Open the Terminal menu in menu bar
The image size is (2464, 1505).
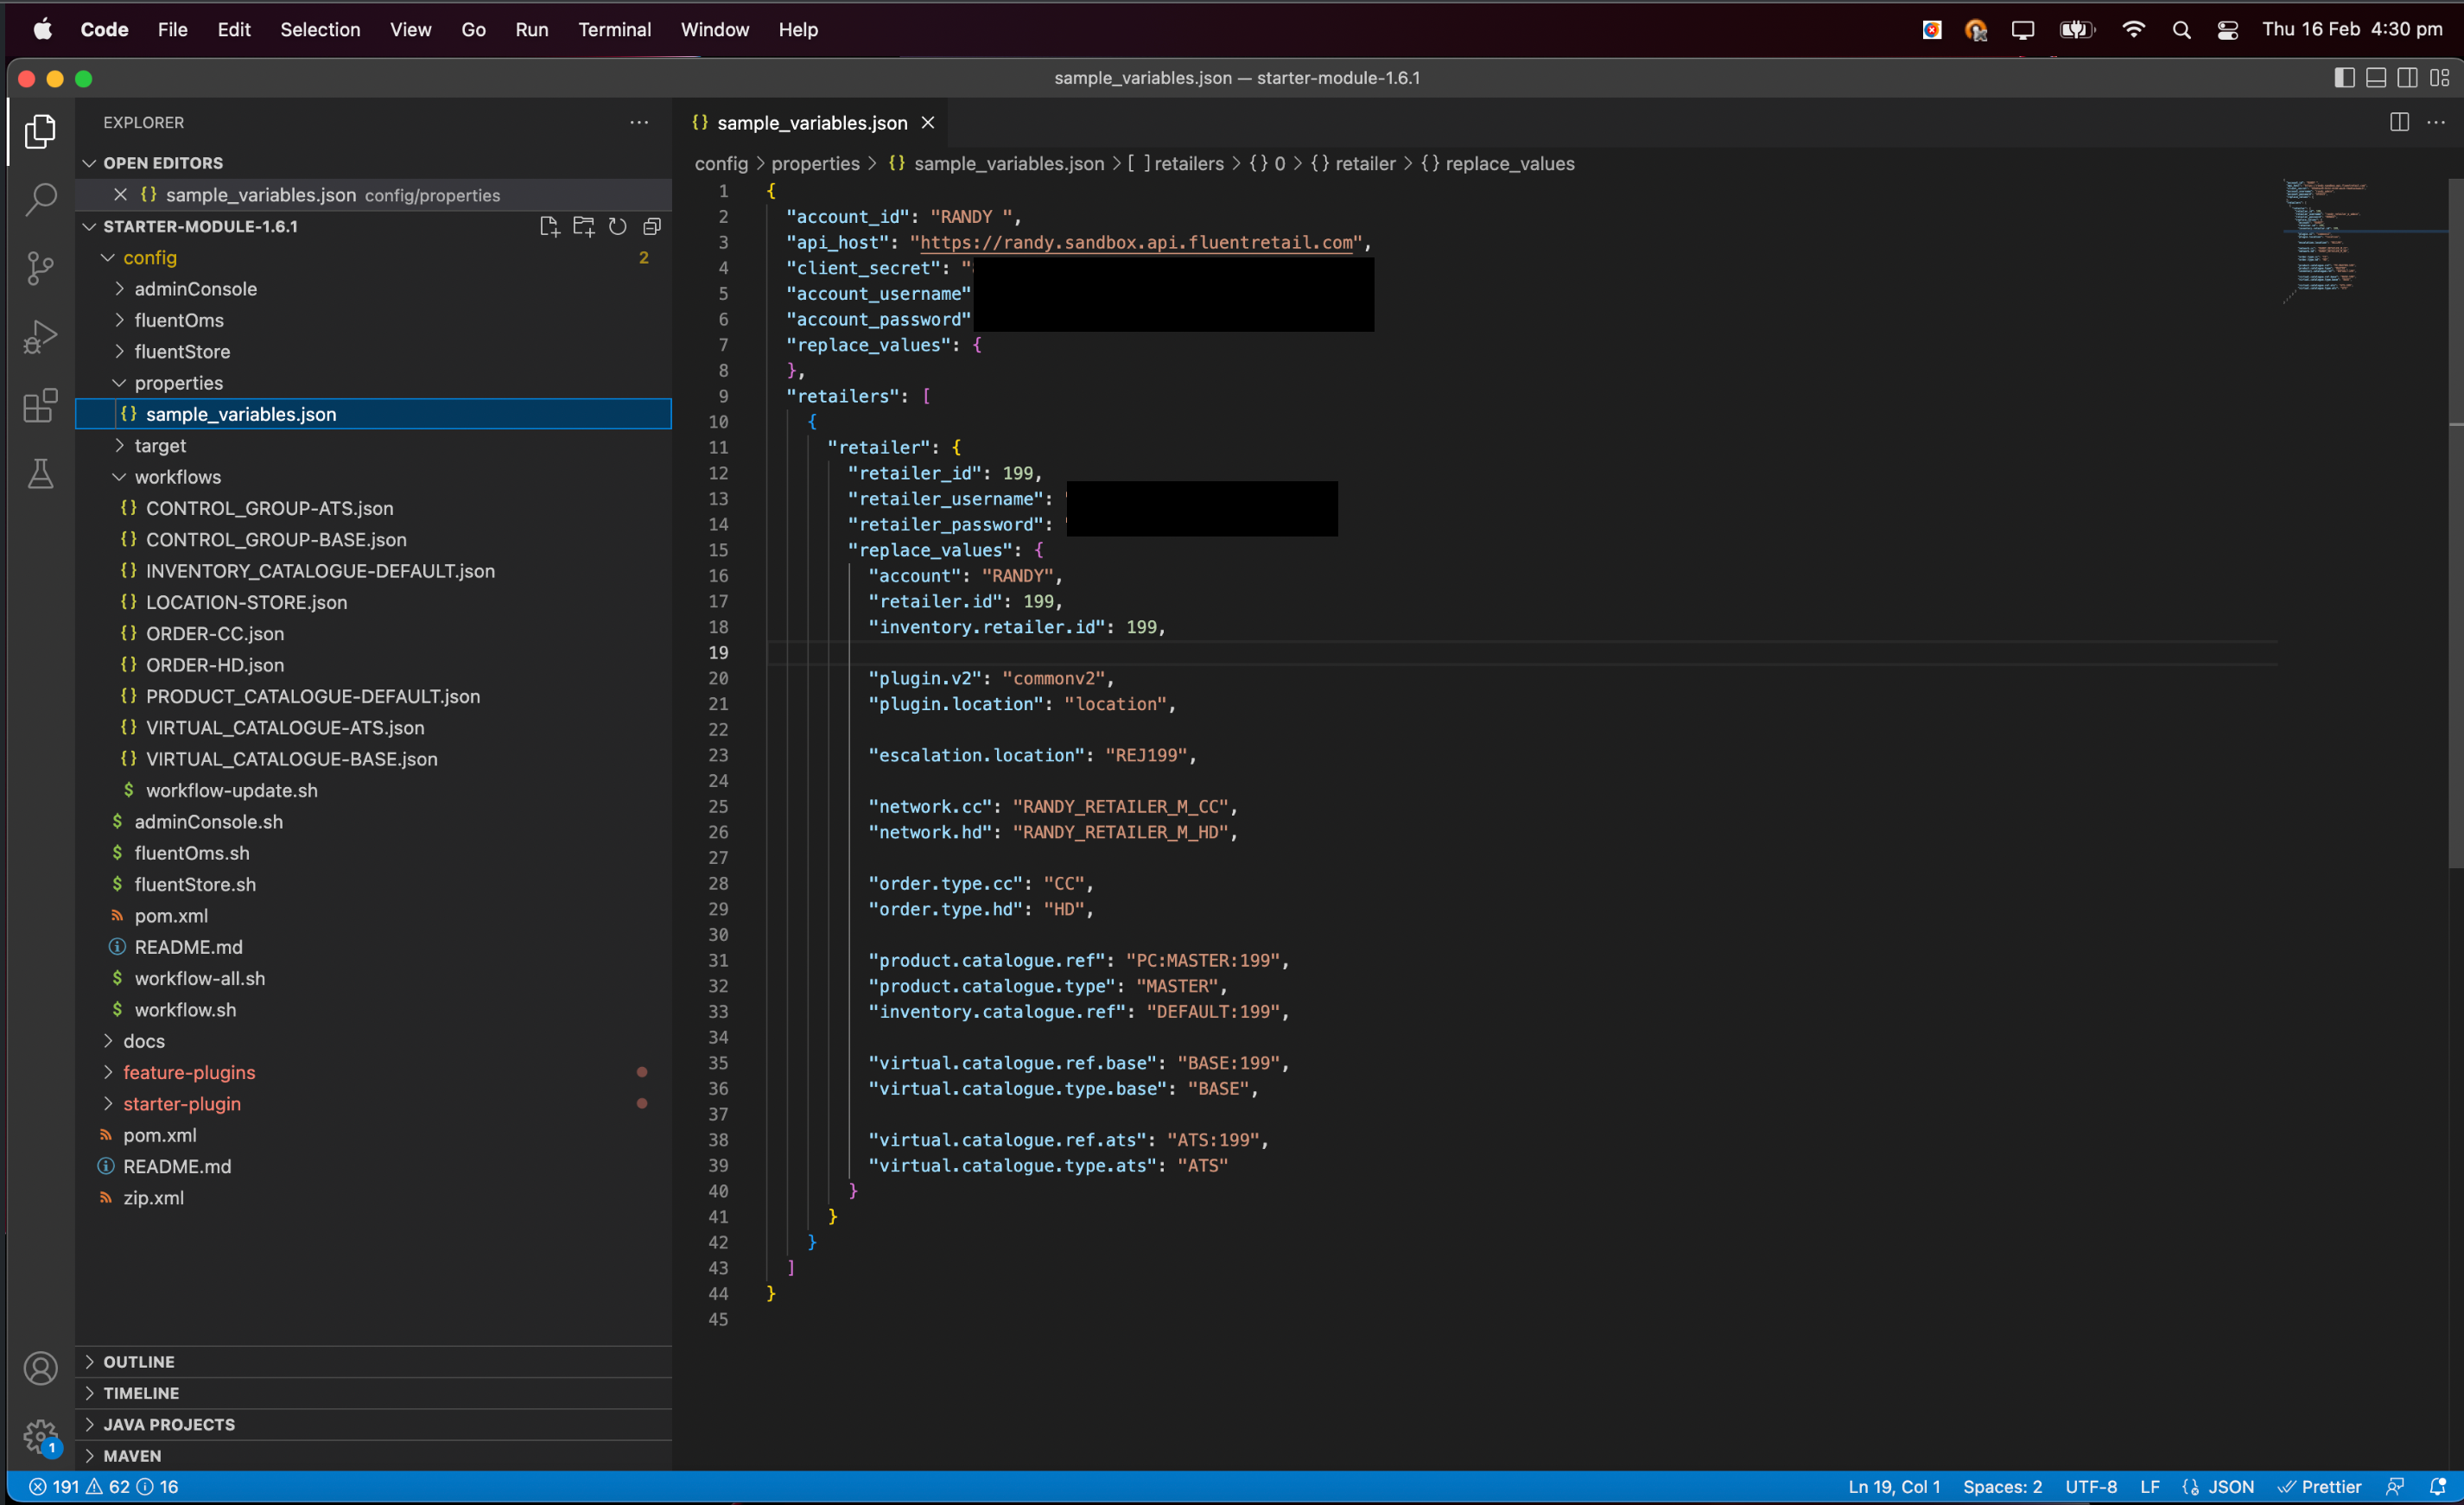click(611, 29)
